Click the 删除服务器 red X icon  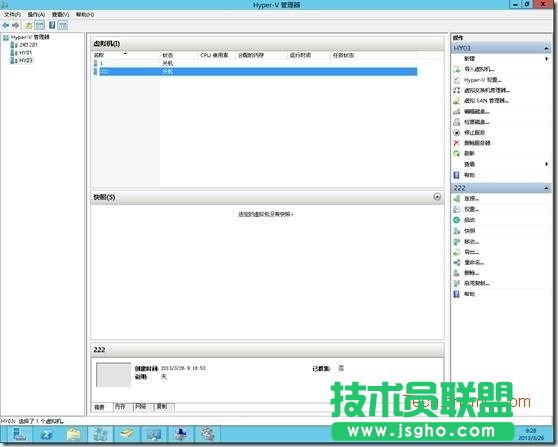(457, 143)
